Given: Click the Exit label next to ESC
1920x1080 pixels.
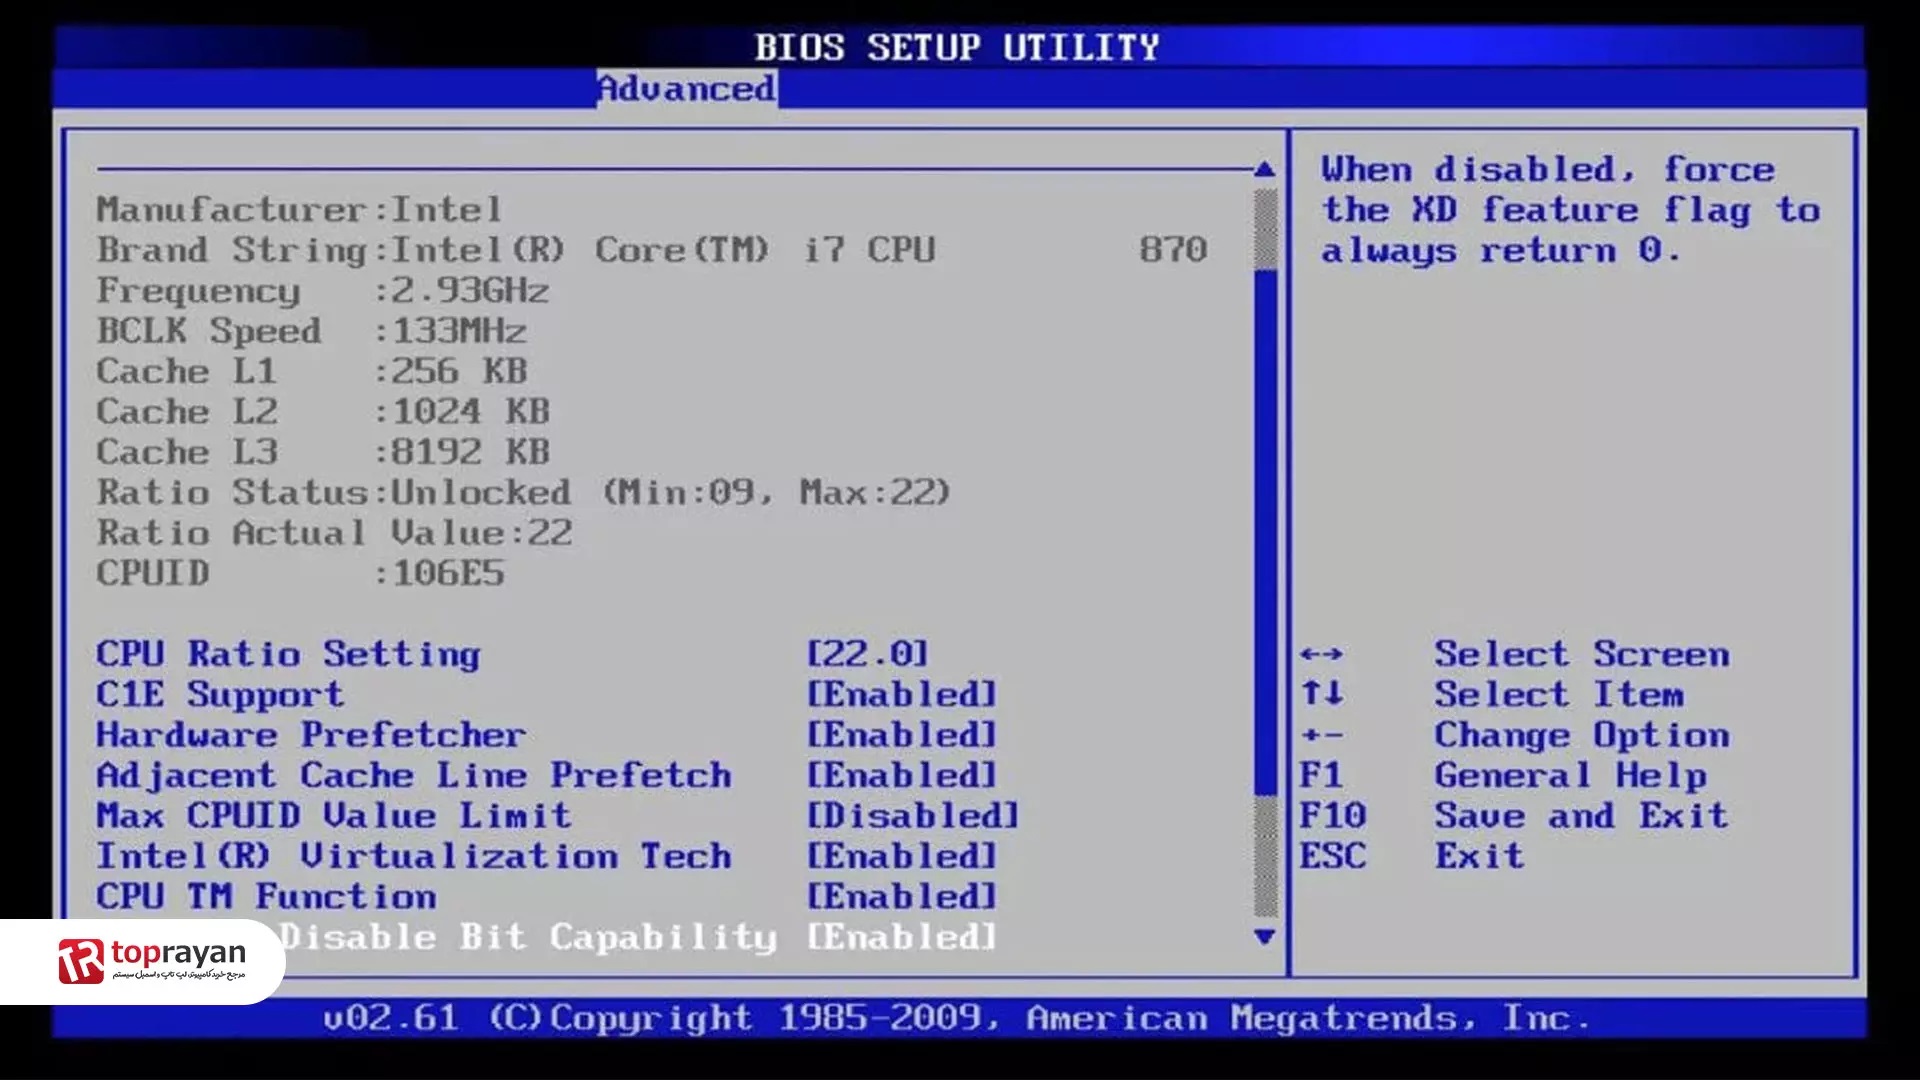Looking at the screenshot, I should pyautogui.click(x=1479, y=856).
